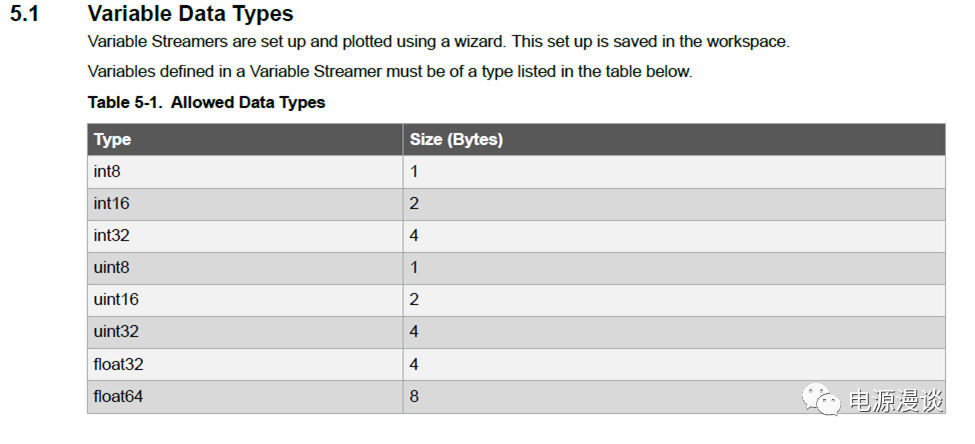The height and width of the screenshot is (444, 975).
Task: Select the uint32 type cell
Action: click(x=116, y=331)
